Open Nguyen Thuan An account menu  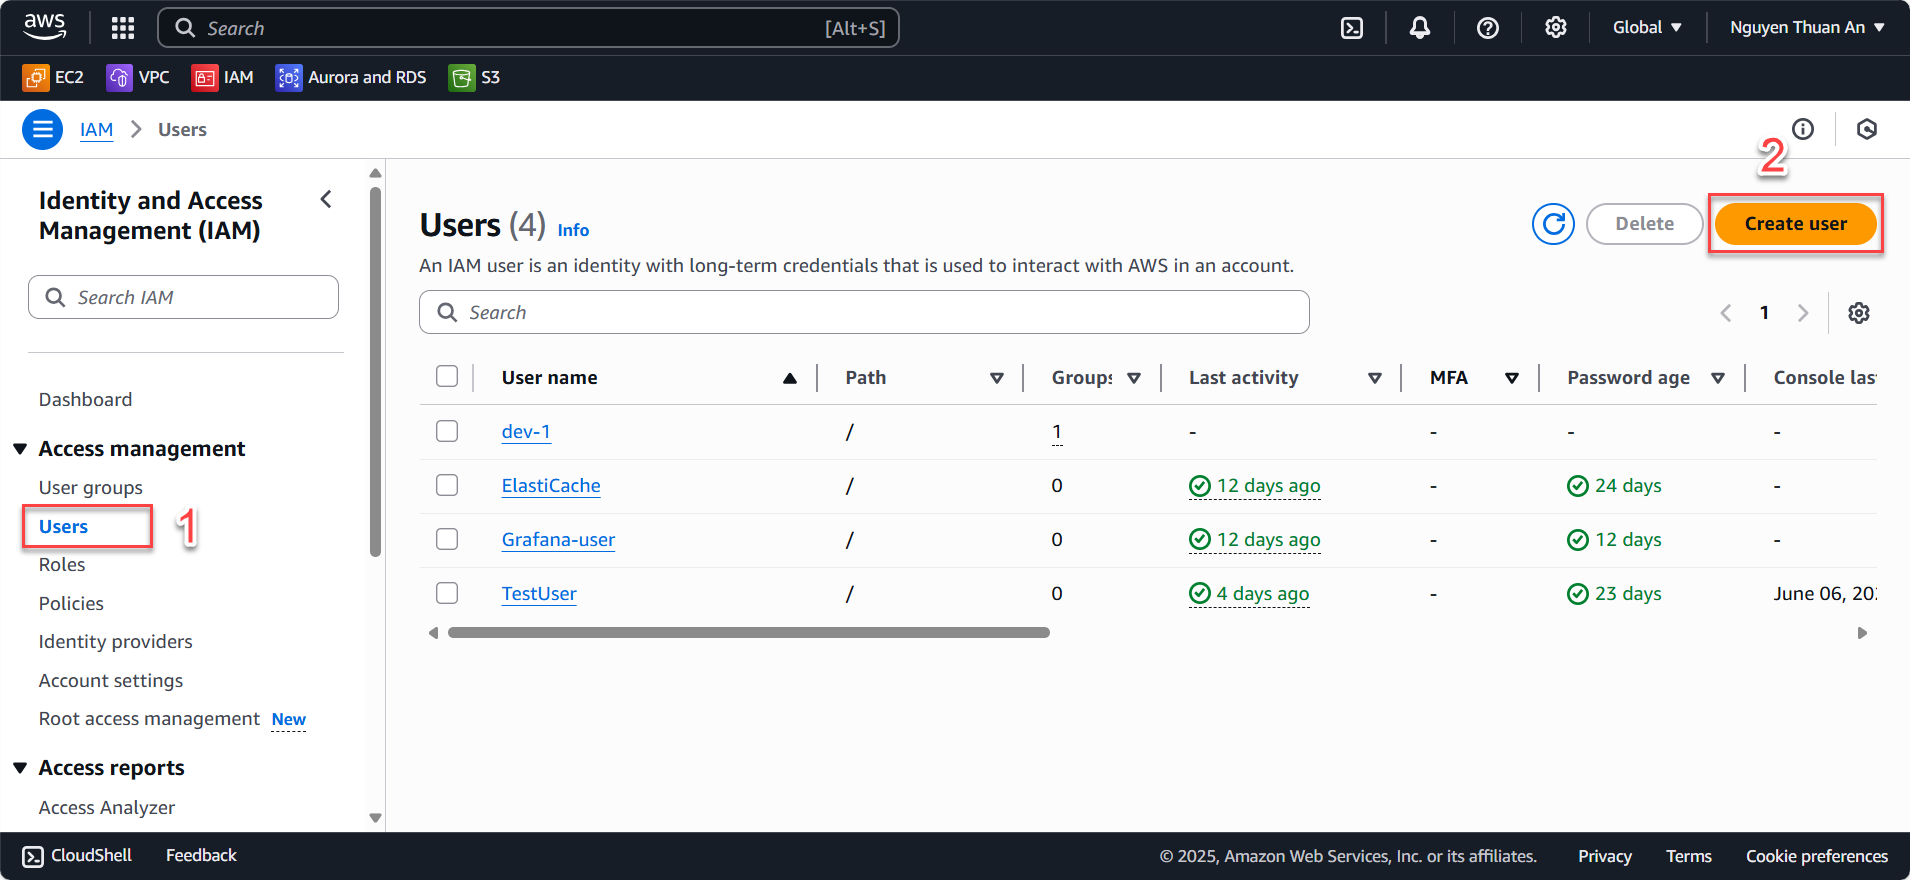click(x=1808, y=28)
